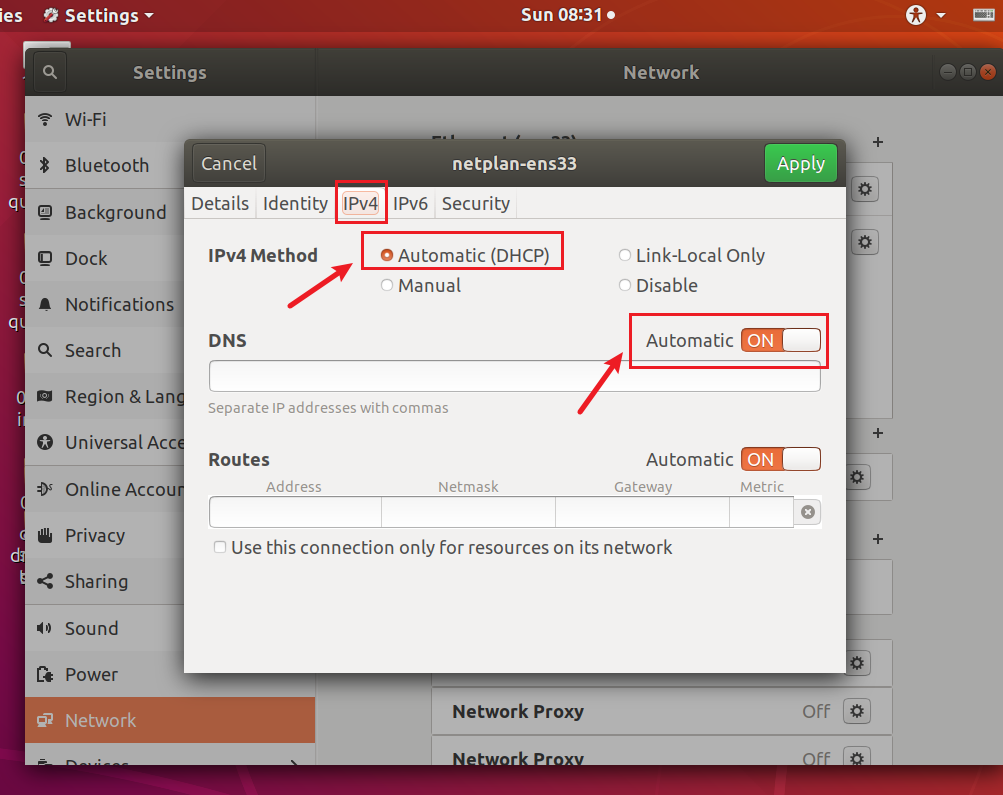Screen dimensions: 1003x795
Task: Open the accessibility menu in top bar
Action: tap(925, 15)
